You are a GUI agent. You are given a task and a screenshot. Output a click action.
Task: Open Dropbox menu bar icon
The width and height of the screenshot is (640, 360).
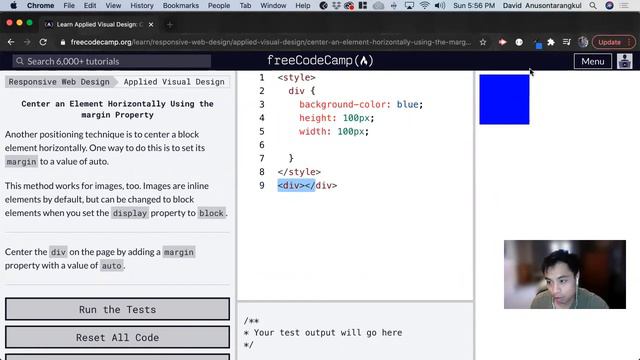336,5
